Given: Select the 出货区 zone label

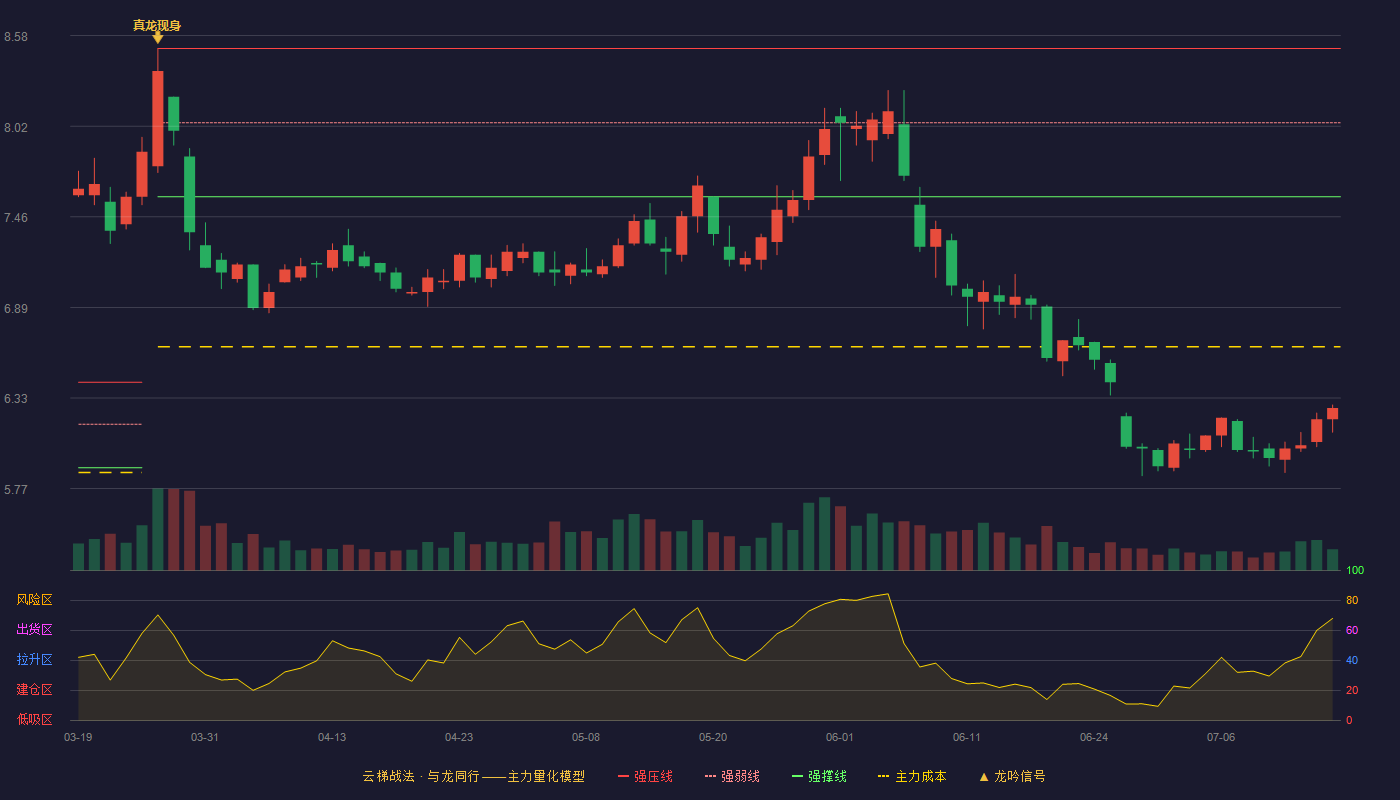Looking at the screenshot, I should [x=34, y=630].
